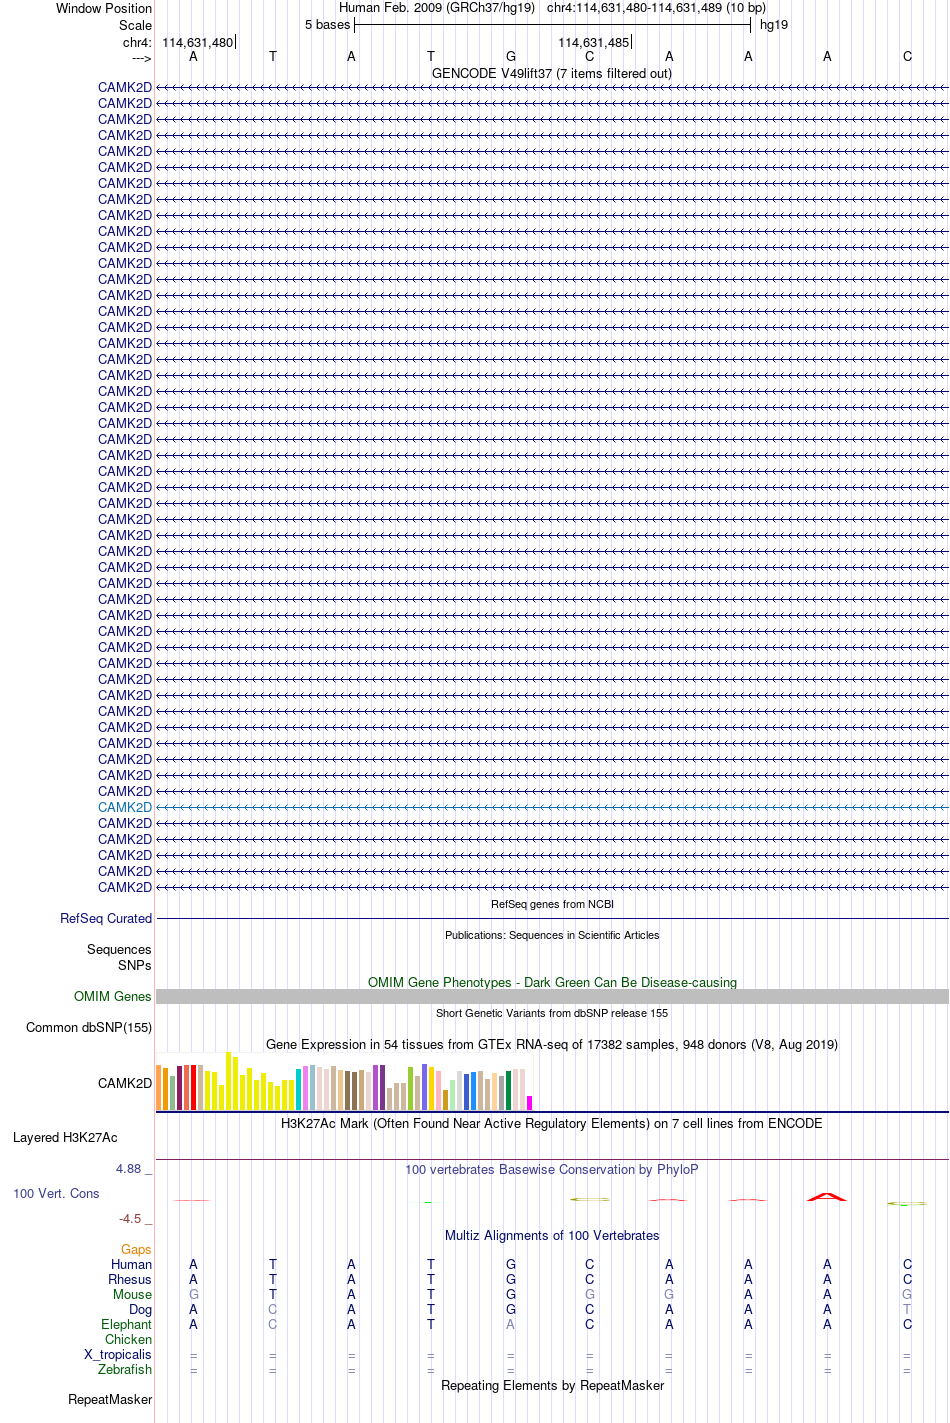Click the 114,631,485 coordinate label
The height and width of the screenshot is (1423, 950).
point(594,42)
